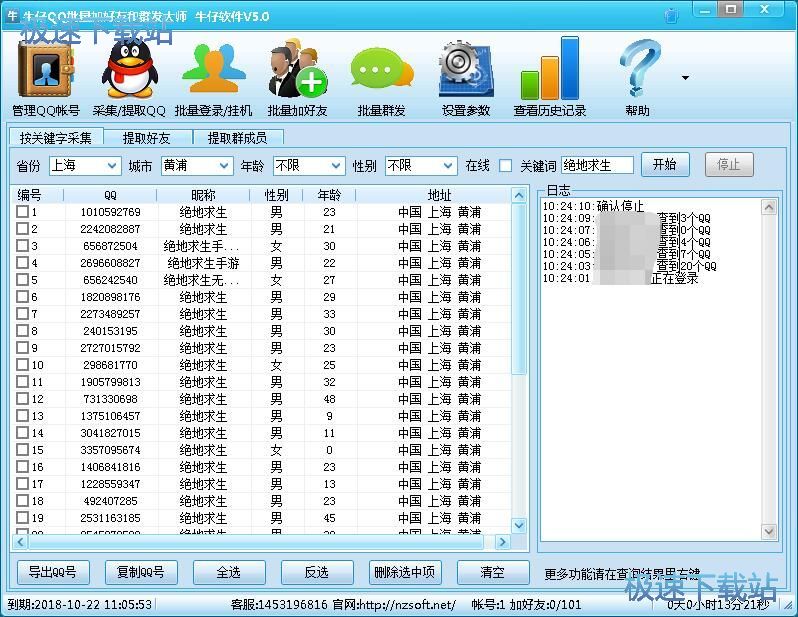Click the 地址 column header
Image resolution: width=798 pixels, height=617 pixels.
[x=434, y=195]
